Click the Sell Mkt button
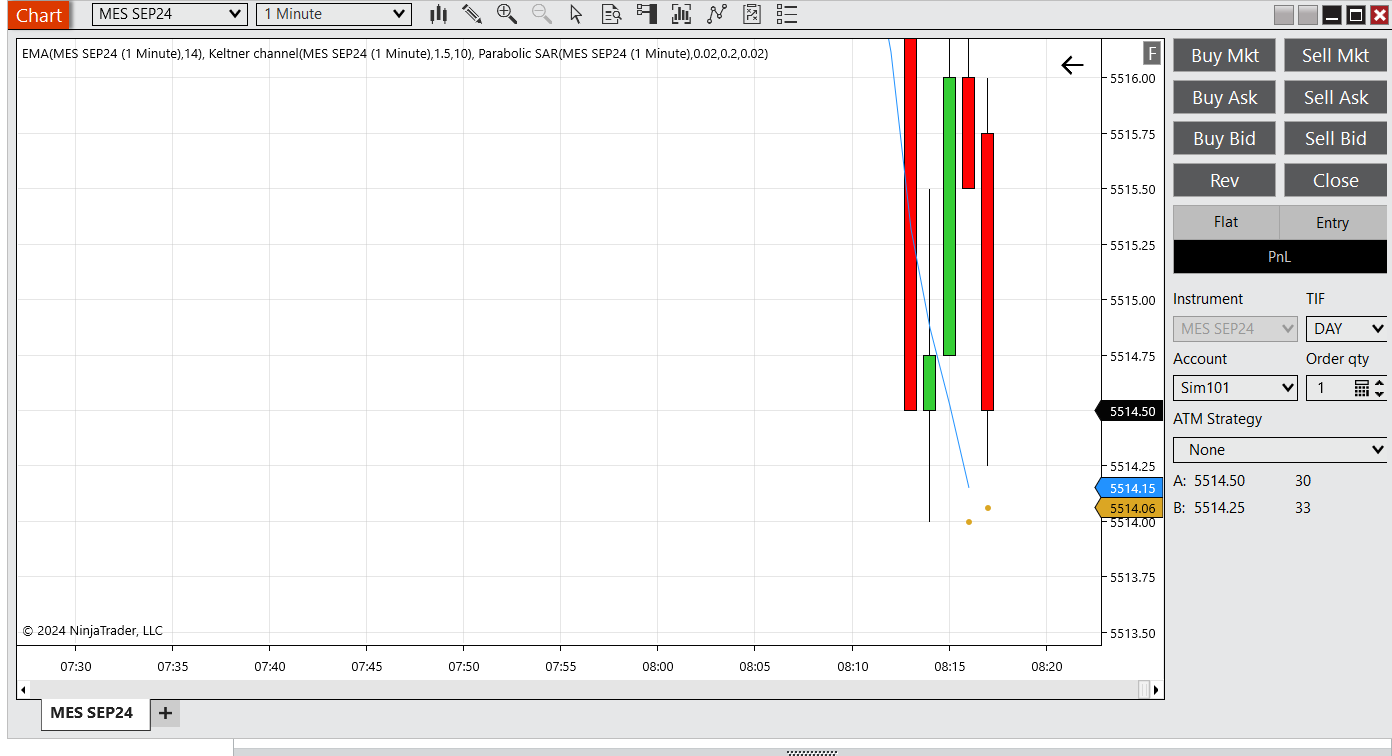The width and height of the screenshot is (1392, 756). [x=1336, y=56]
